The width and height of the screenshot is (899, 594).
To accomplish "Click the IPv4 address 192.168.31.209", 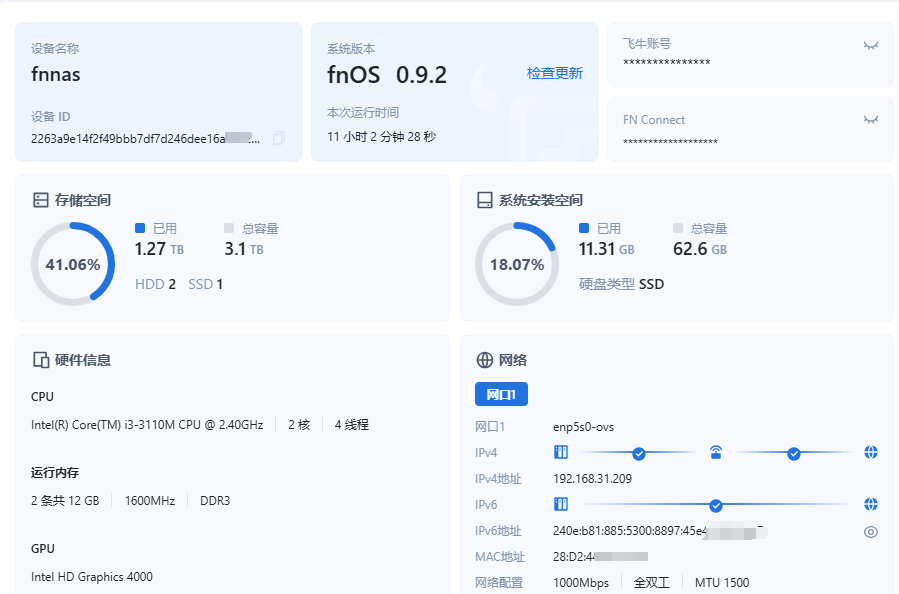I will pos(592,479).
